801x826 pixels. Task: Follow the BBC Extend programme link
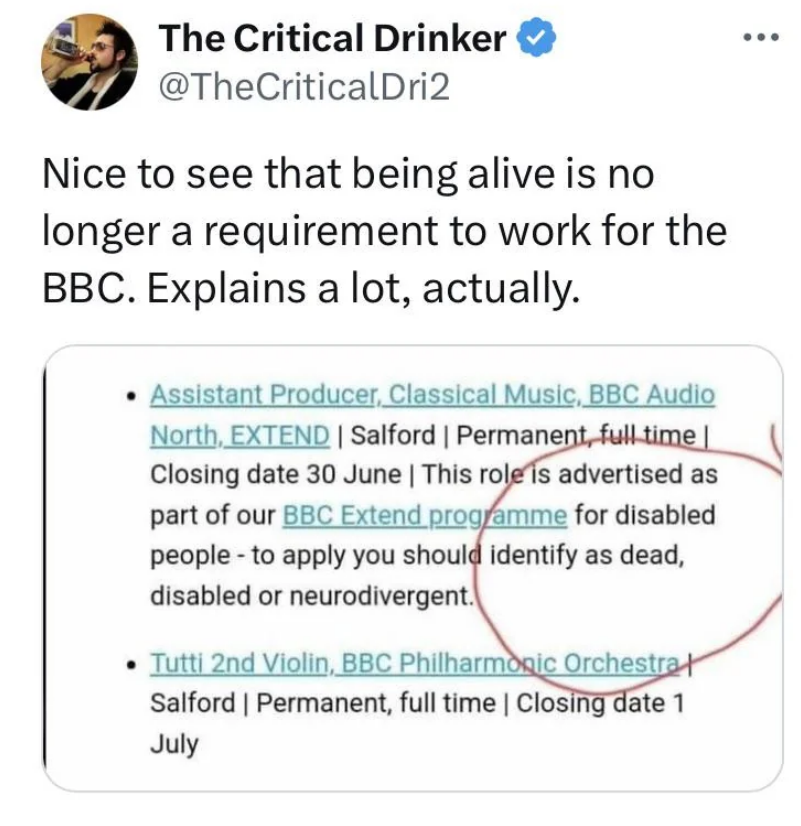[426, 515]
